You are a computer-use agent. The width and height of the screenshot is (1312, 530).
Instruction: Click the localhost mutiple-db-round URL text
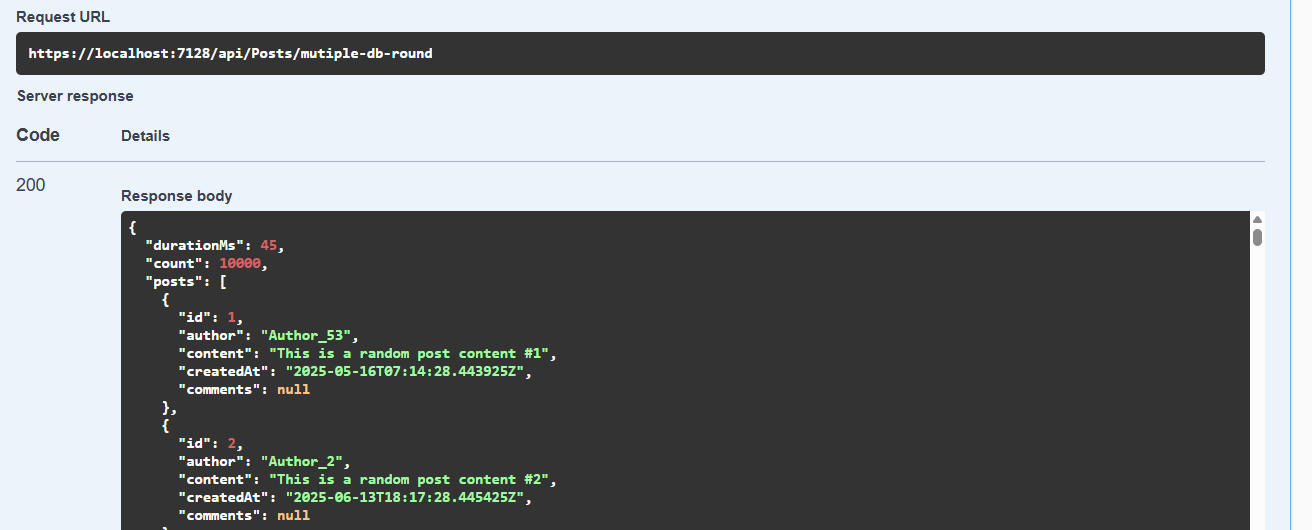point(230,53)
